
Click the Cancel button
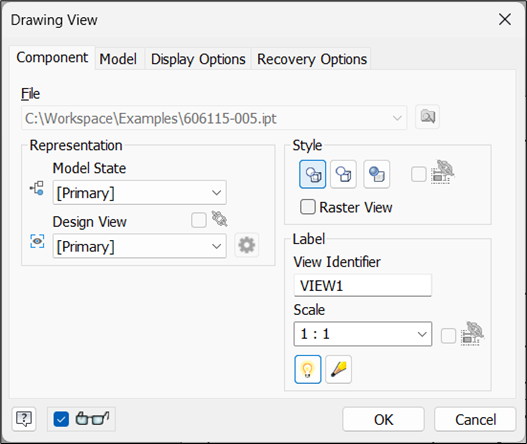[x=475, y=419]
